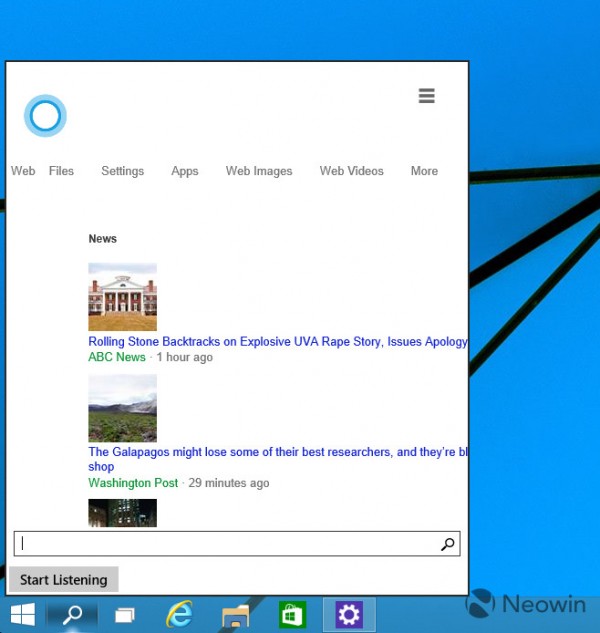Open the Windows Store taskbar icon

[291, 614]
